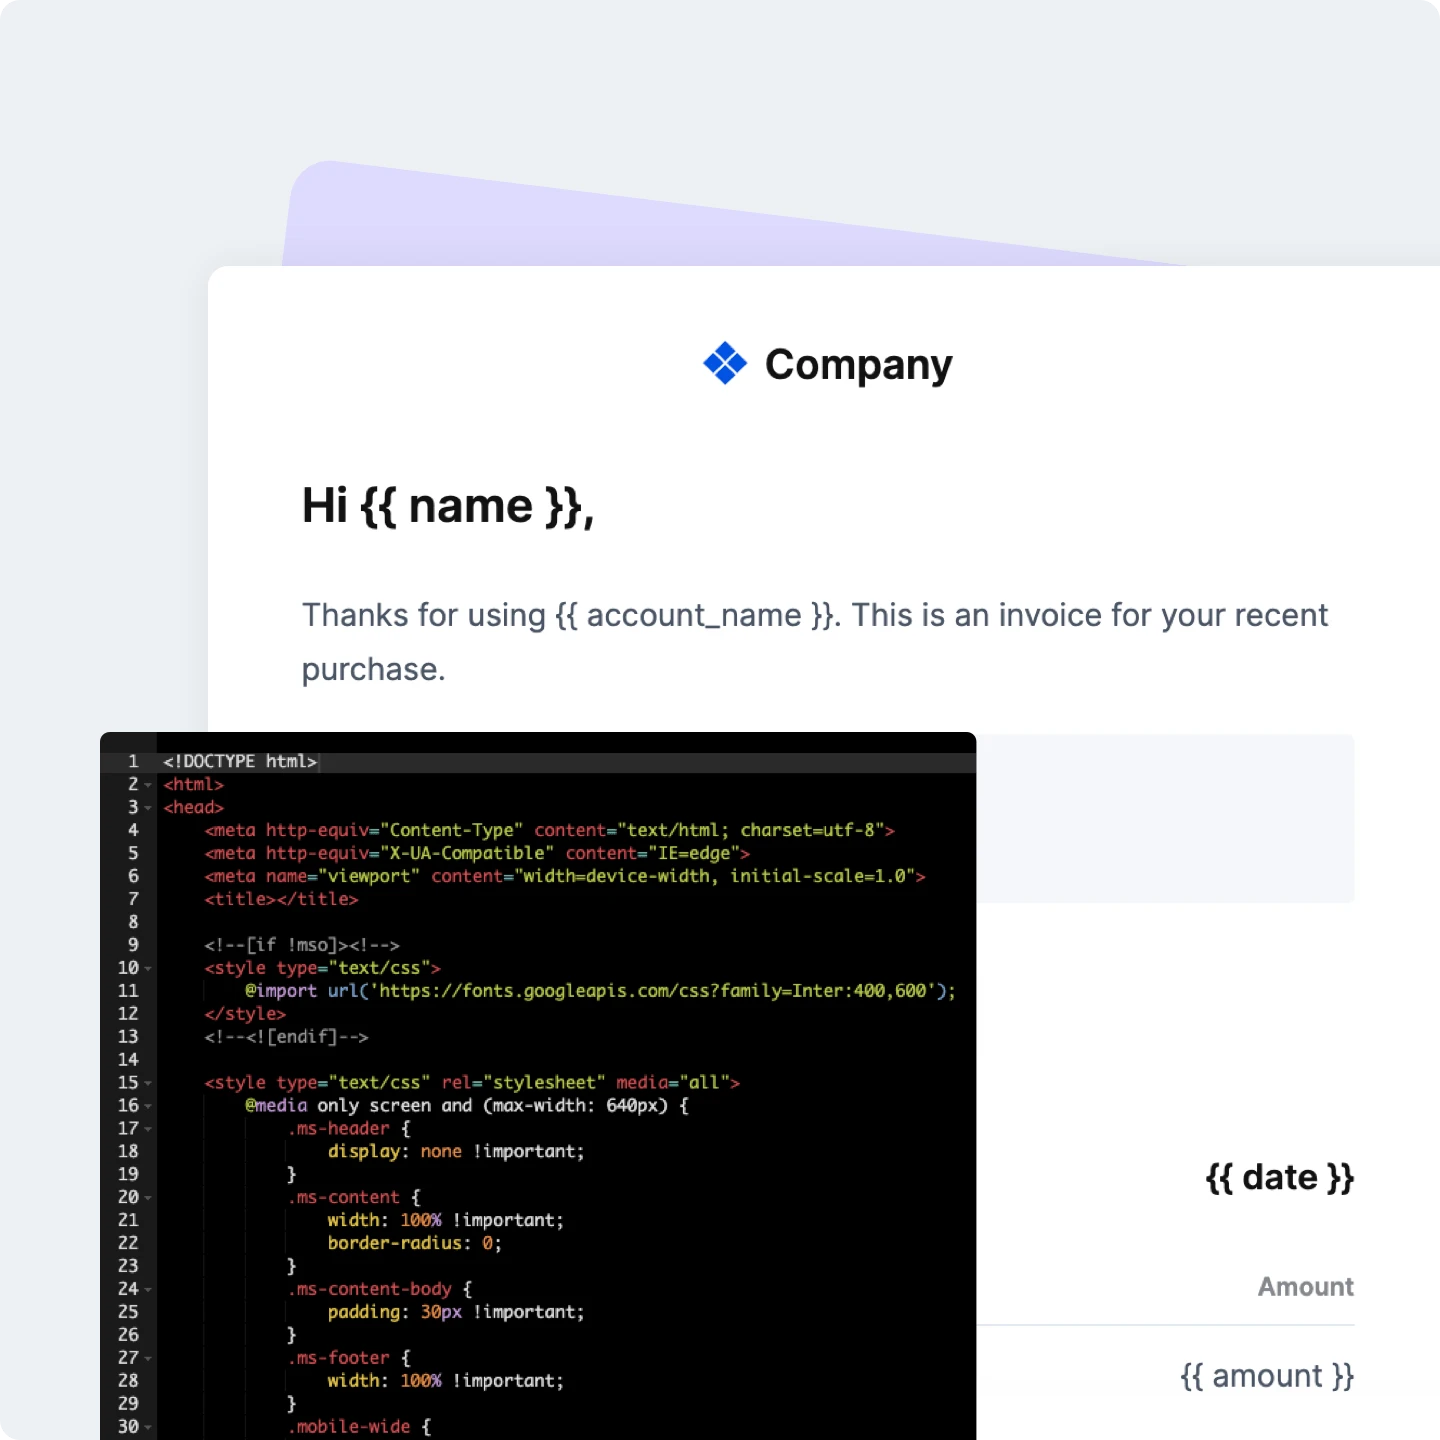Click the Company heading text
This screenshot has height=1440, width=1440.
click(858, 365)
